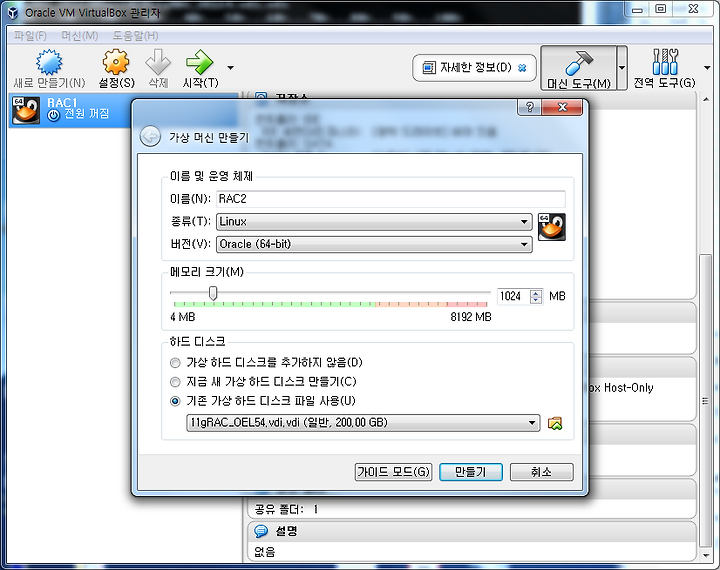Click the Guided Mode (가이드 모드) button
720x570 pixels.
pyautogui.click(x=394, y=472)
